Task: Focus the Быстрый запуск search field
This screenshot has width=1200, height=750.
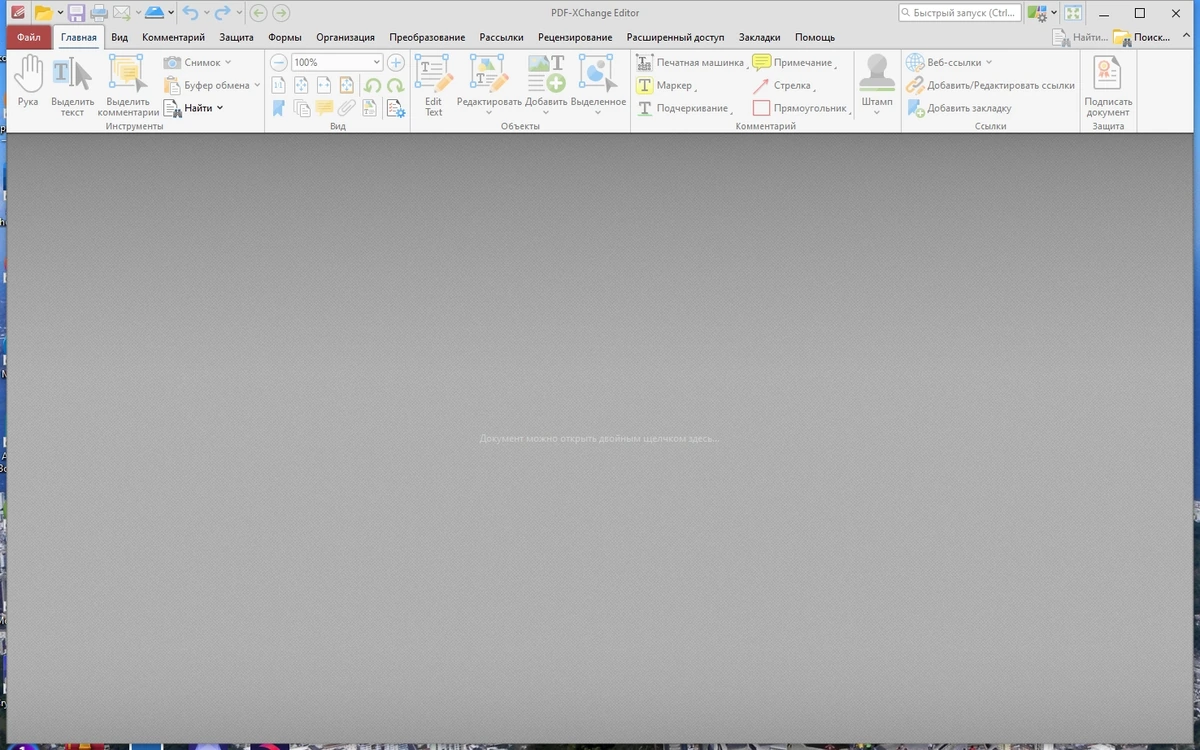Action: (960, 13)
